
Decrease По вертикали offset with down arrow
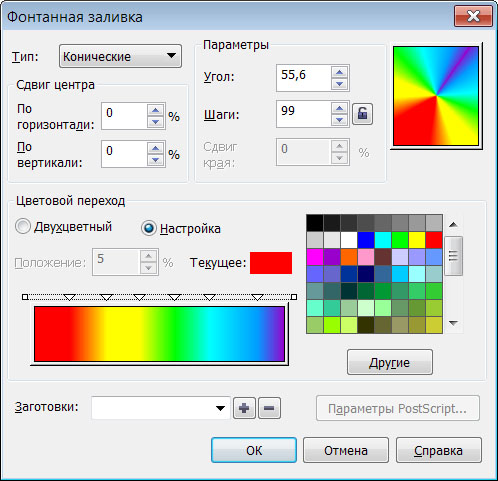pos(155,160)
